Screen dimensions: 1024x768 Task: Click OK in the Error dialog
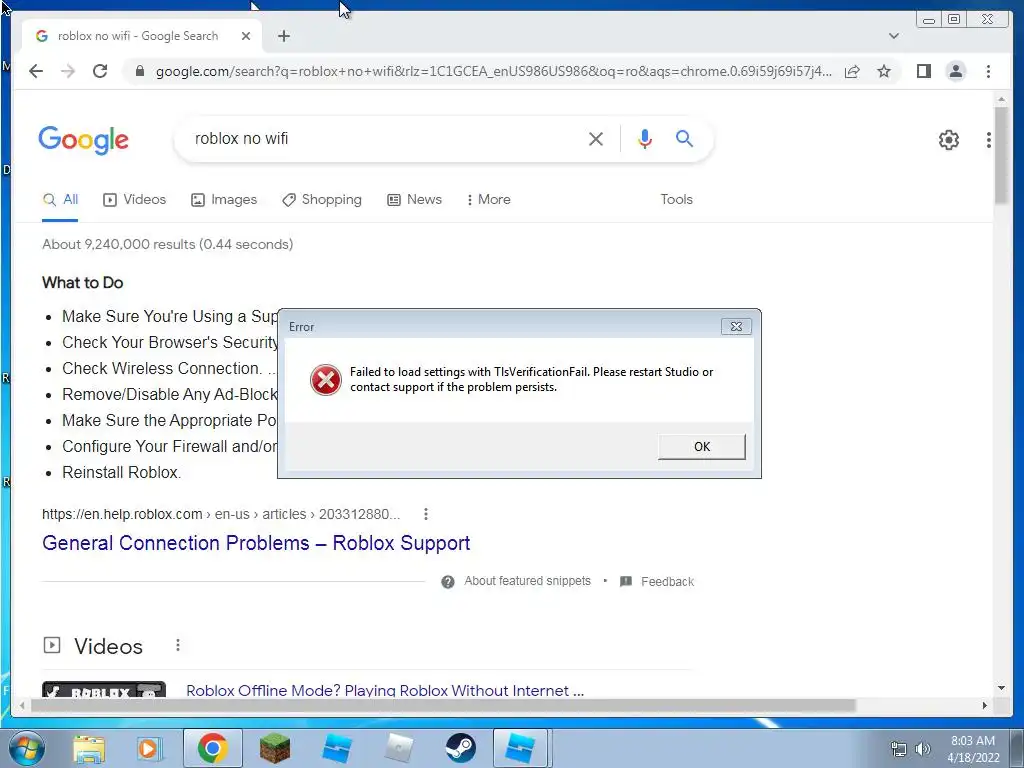pyautogui.click(x=701, y=447)
